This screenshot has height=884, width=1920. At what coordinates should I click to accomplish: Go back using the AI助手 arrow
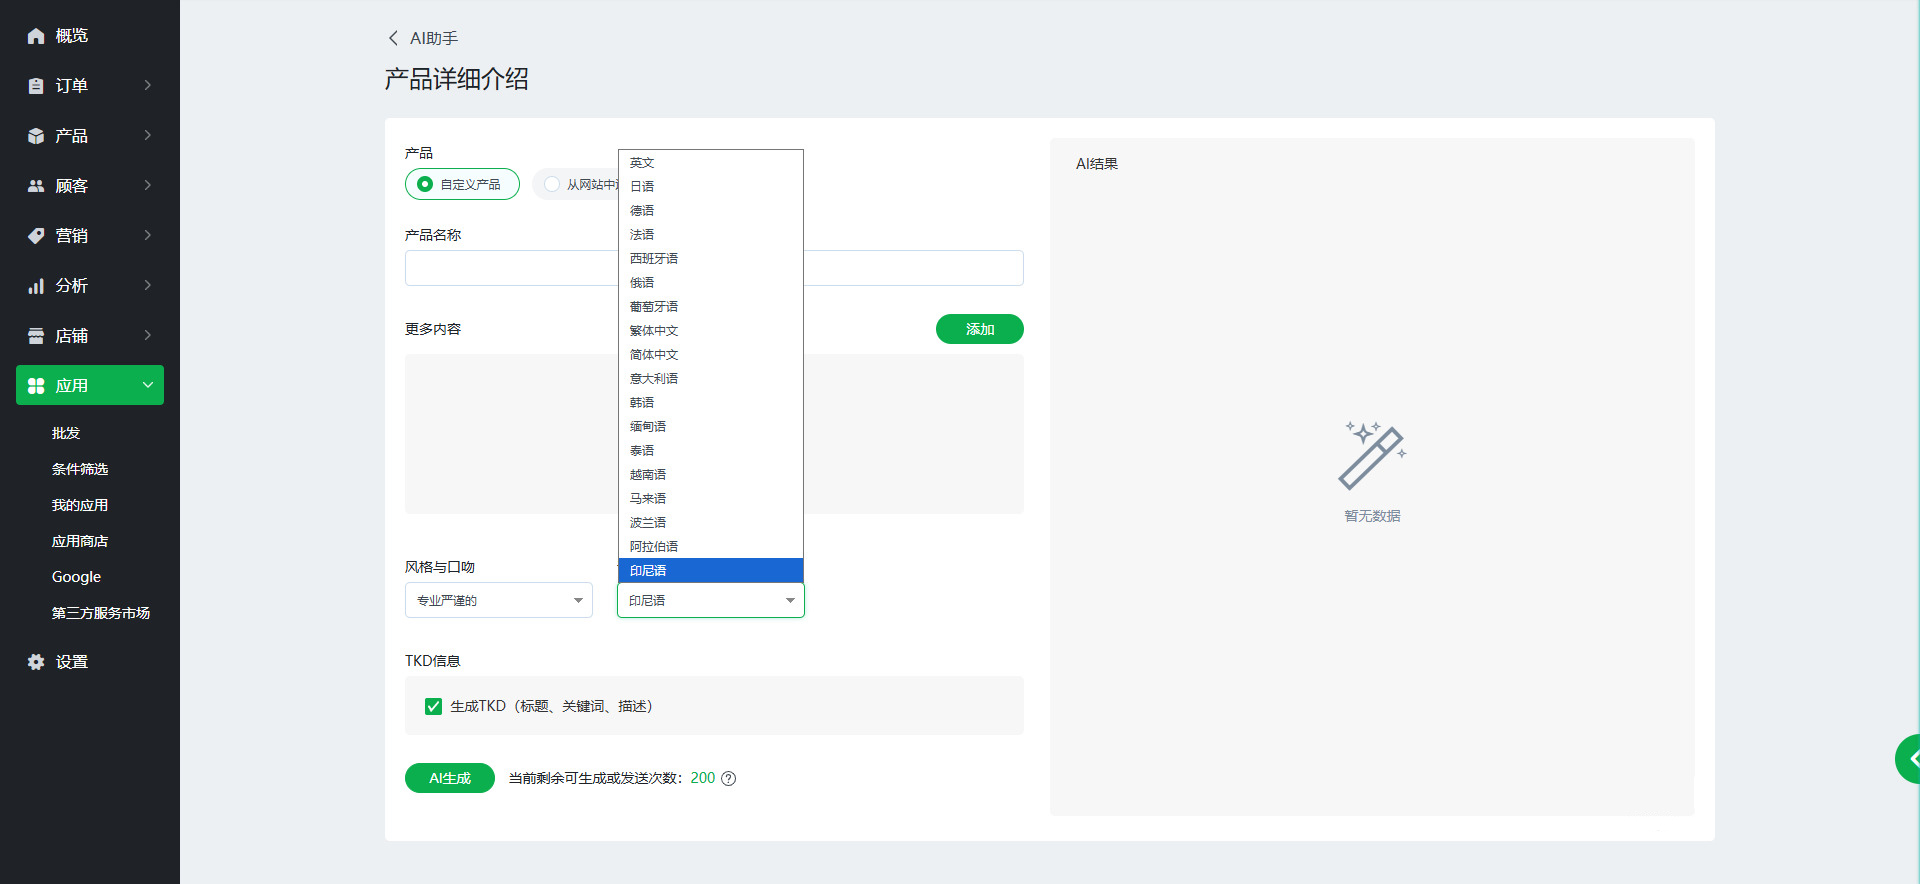tap(393, 38)
